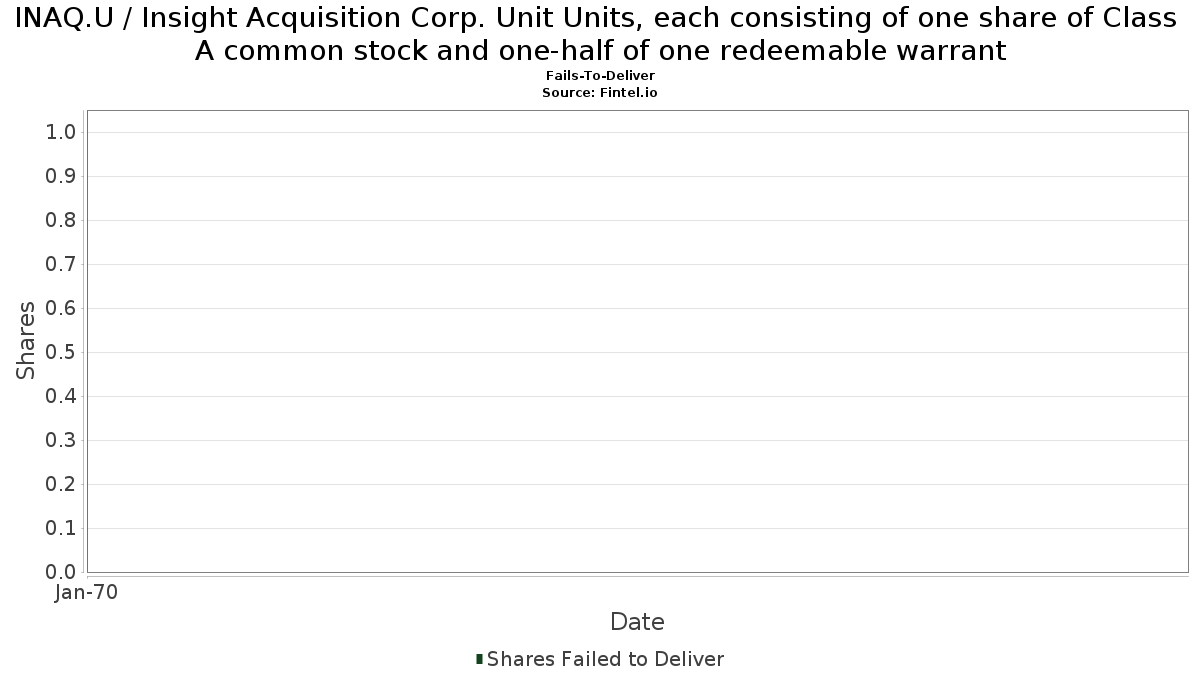Click the Source: Fintel.io text
The height and width of the screenshot is (675, 1200).
tap(600, 92)
